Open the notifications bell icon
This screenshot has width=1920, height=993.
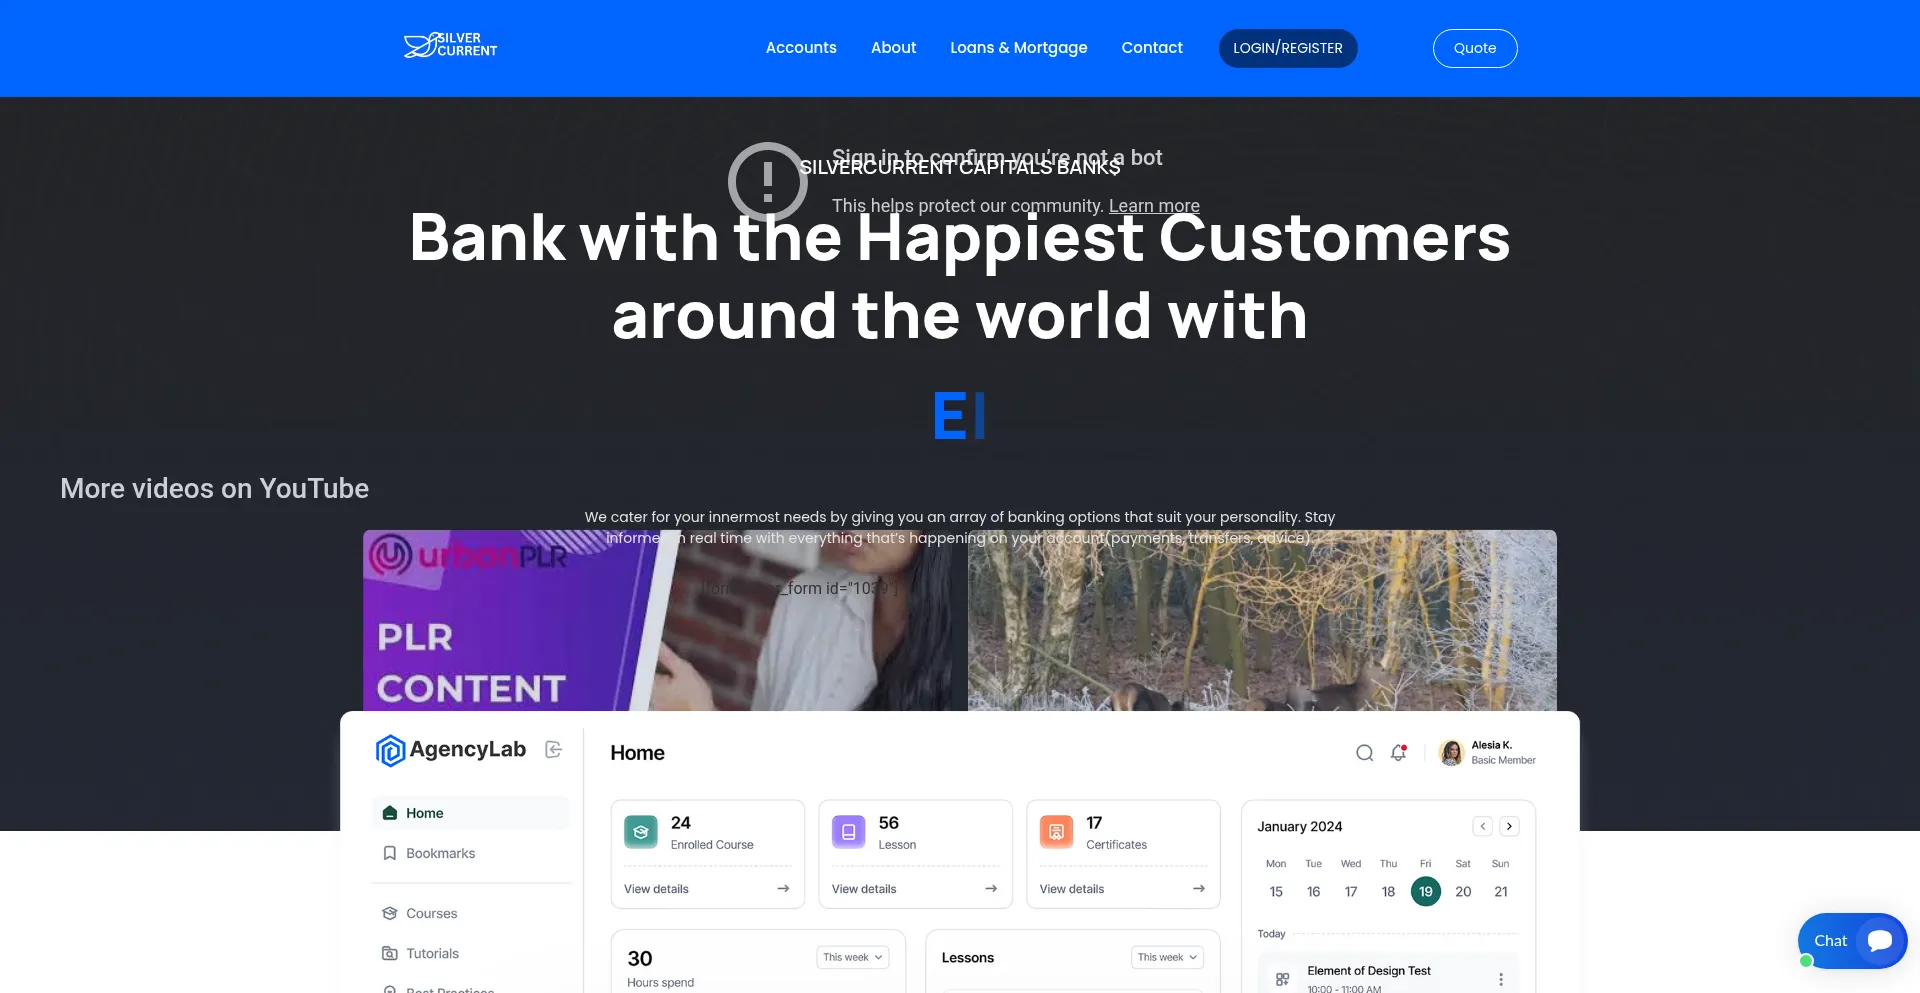pos(1398,753)
